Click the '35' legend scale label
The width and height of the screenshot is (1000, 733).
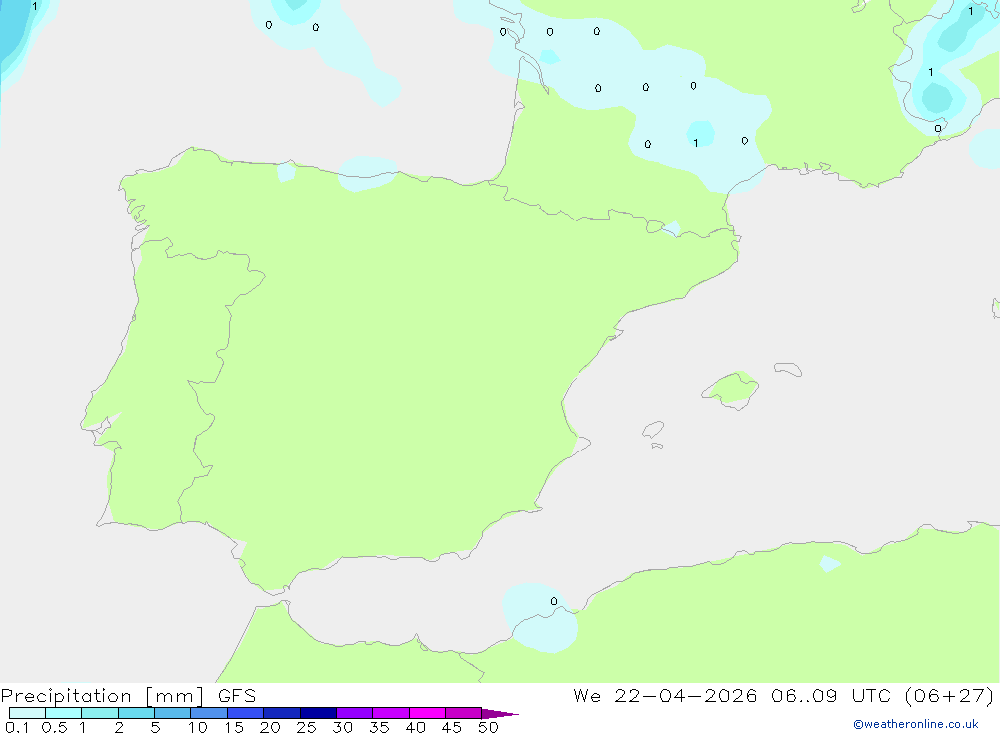379,727
